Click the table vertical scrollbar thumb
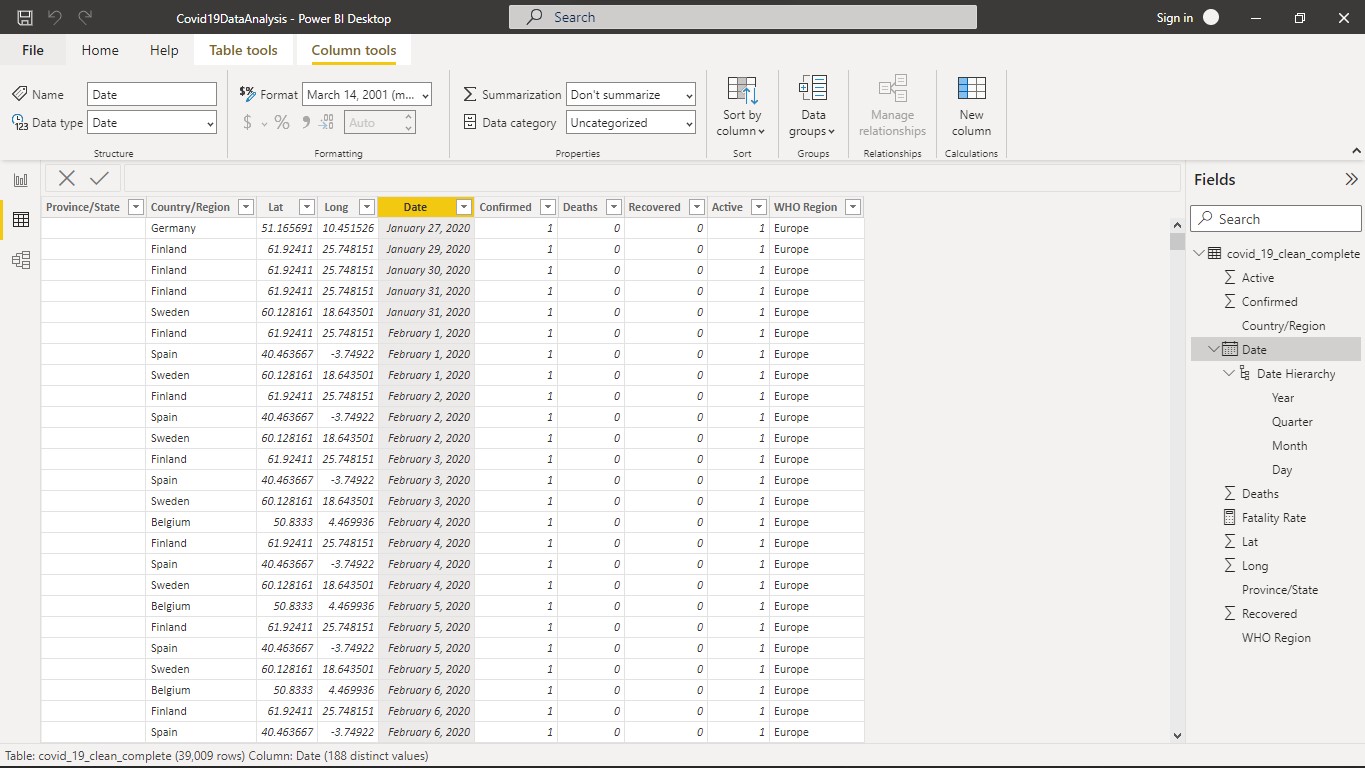The image size is (1365, 768). (x=1177, y=242)
